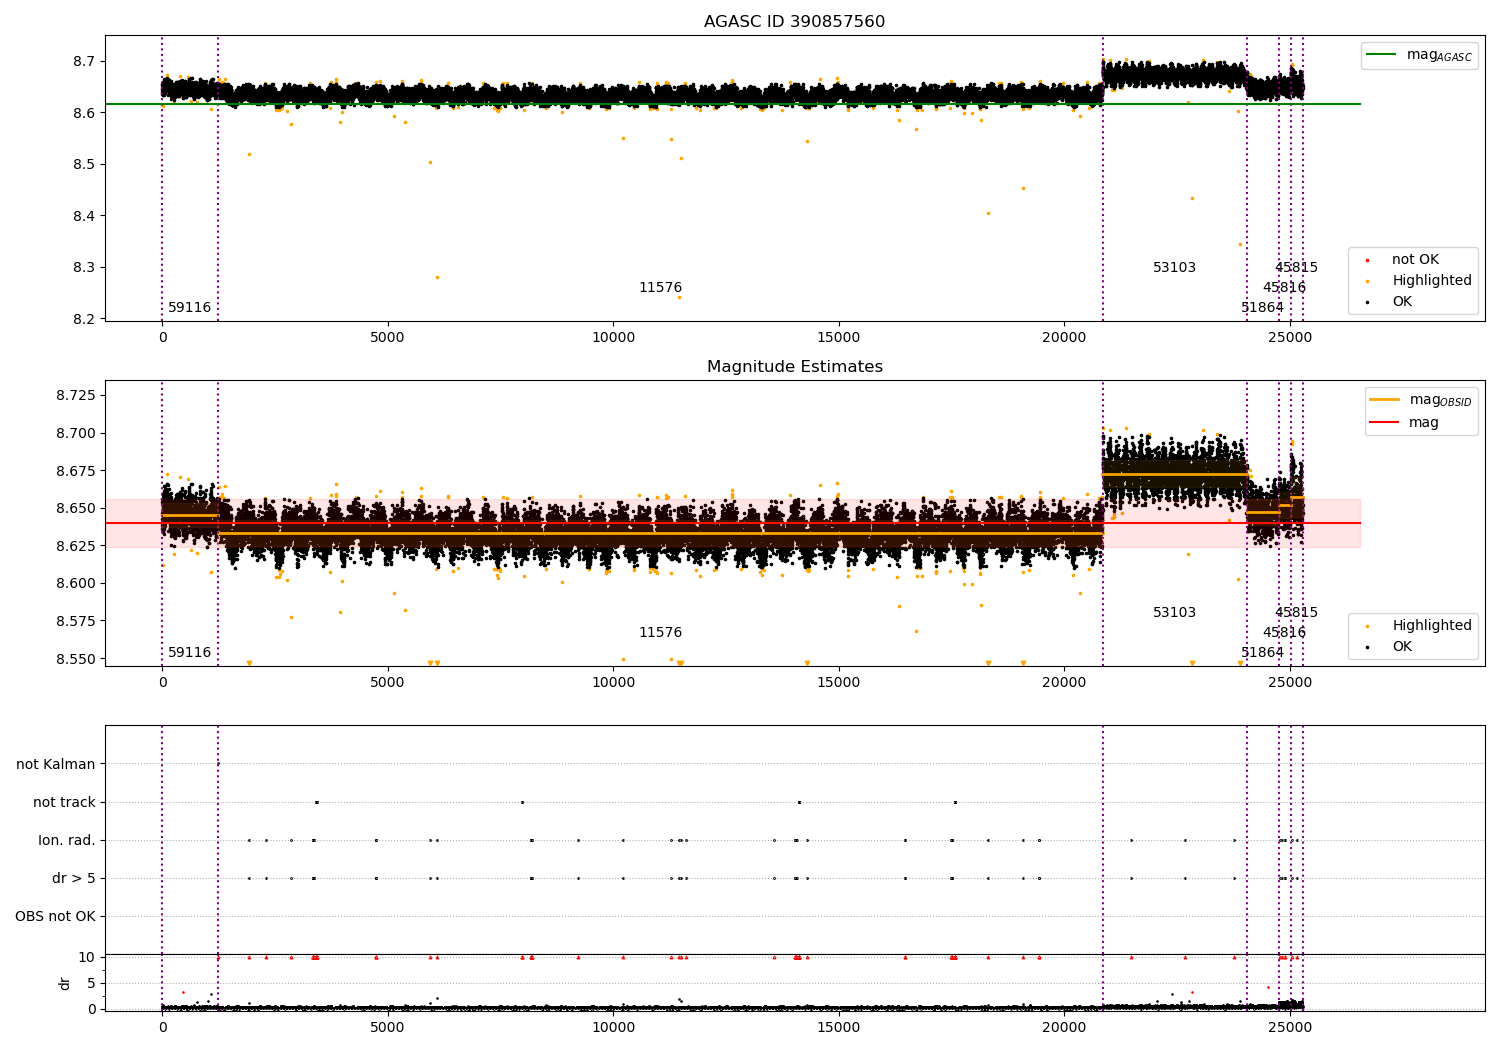Screen dimensions: 1500x1050
Task: Click the OBSID label 53103 in top plot
Action: click(1174, 268)
